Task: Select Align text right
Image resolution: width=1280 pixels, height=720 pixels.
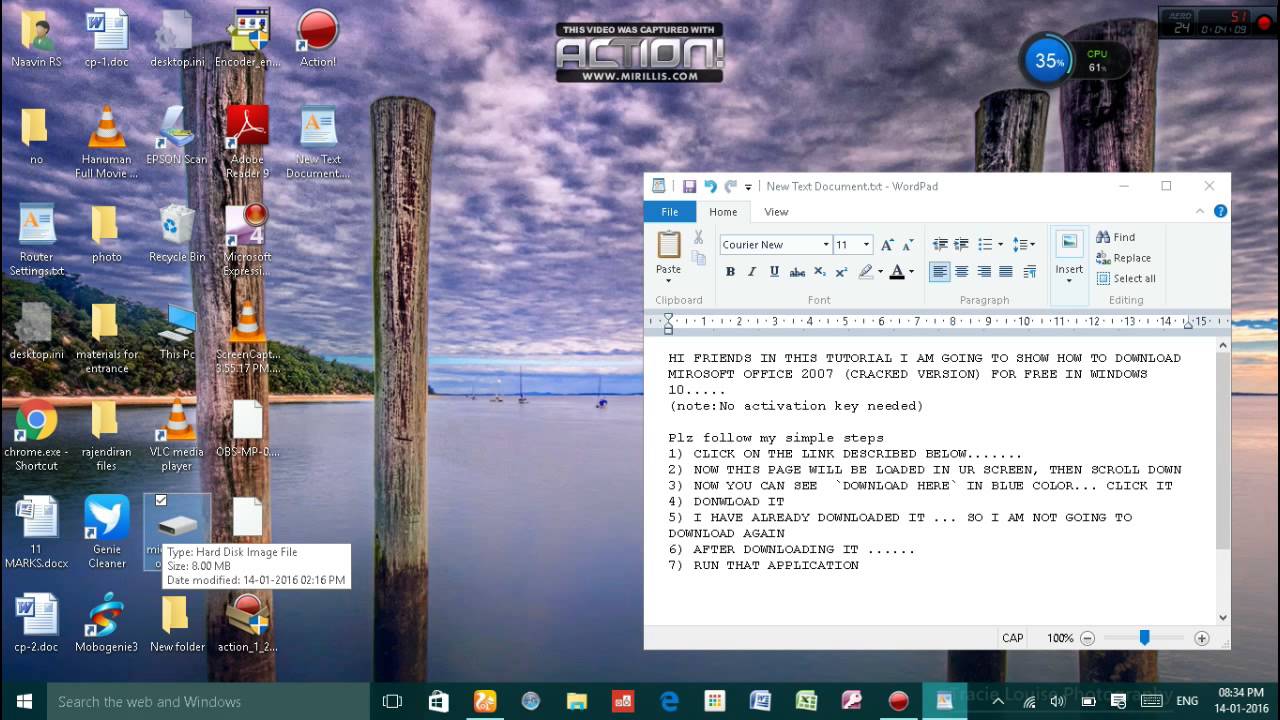Action: [x=984, y=272]
